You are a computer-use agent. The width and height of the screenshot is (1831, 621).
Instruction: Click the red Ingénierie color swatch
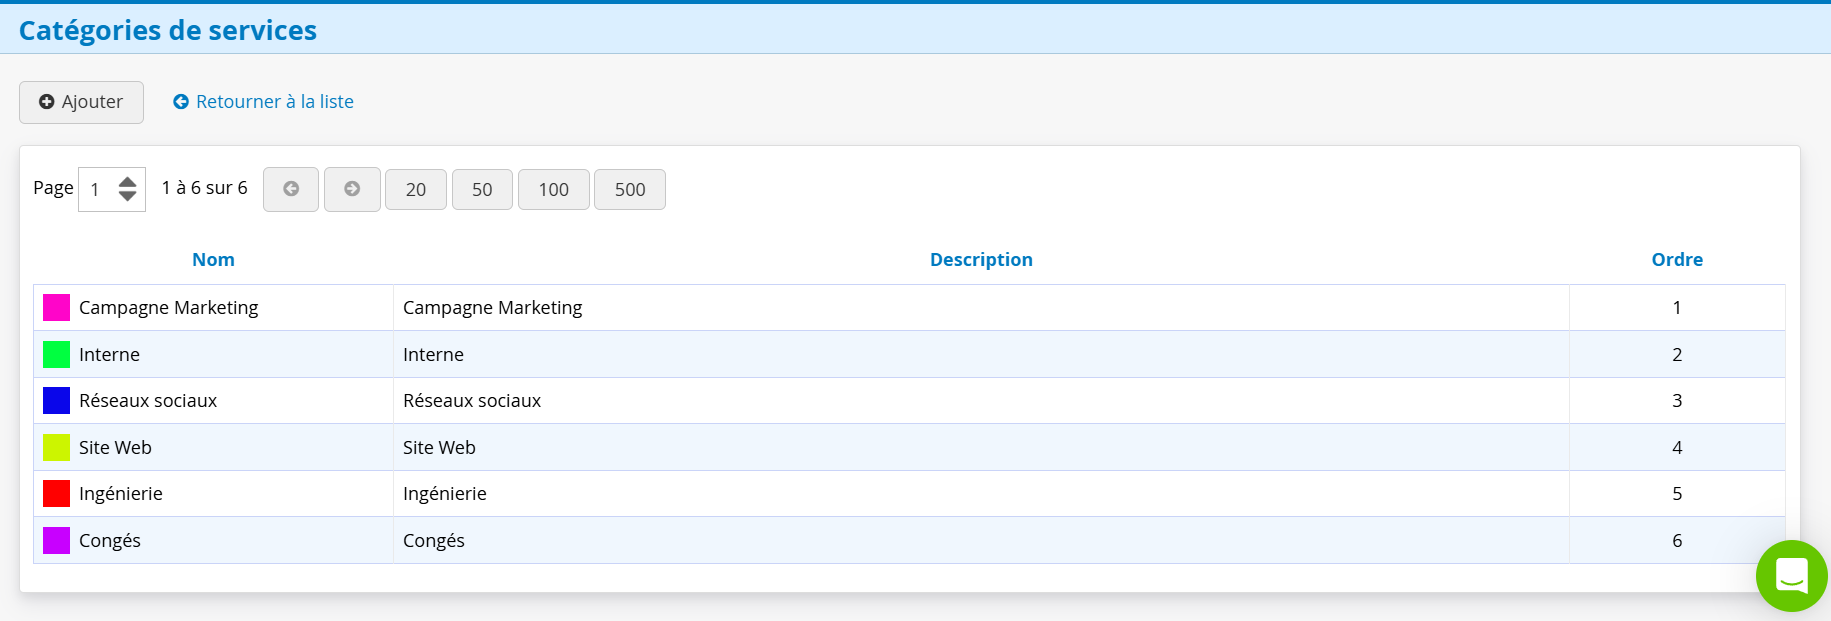coord(56,493)
